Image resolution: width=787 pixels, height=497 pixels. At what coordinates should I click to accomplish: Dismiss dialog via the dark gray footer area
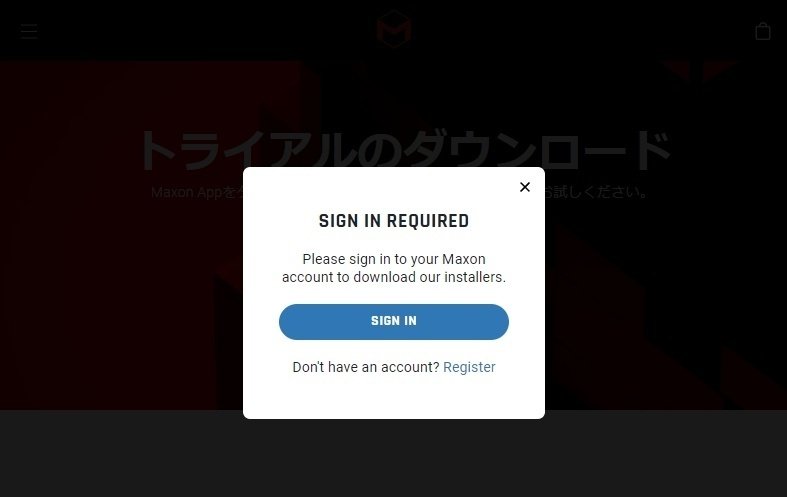(x=394, y=458)
